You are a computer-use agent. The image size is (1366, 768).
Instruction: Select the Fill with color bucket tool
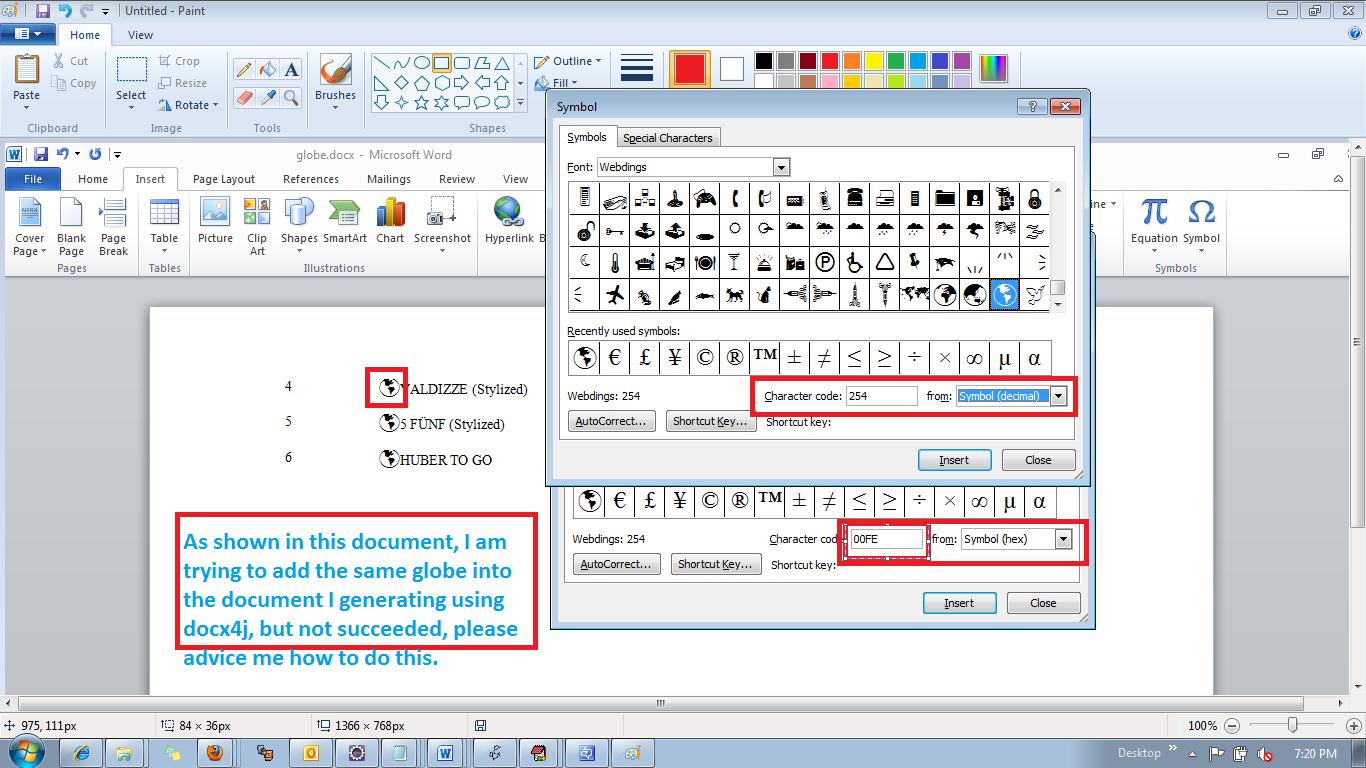(x=267, y=70)
